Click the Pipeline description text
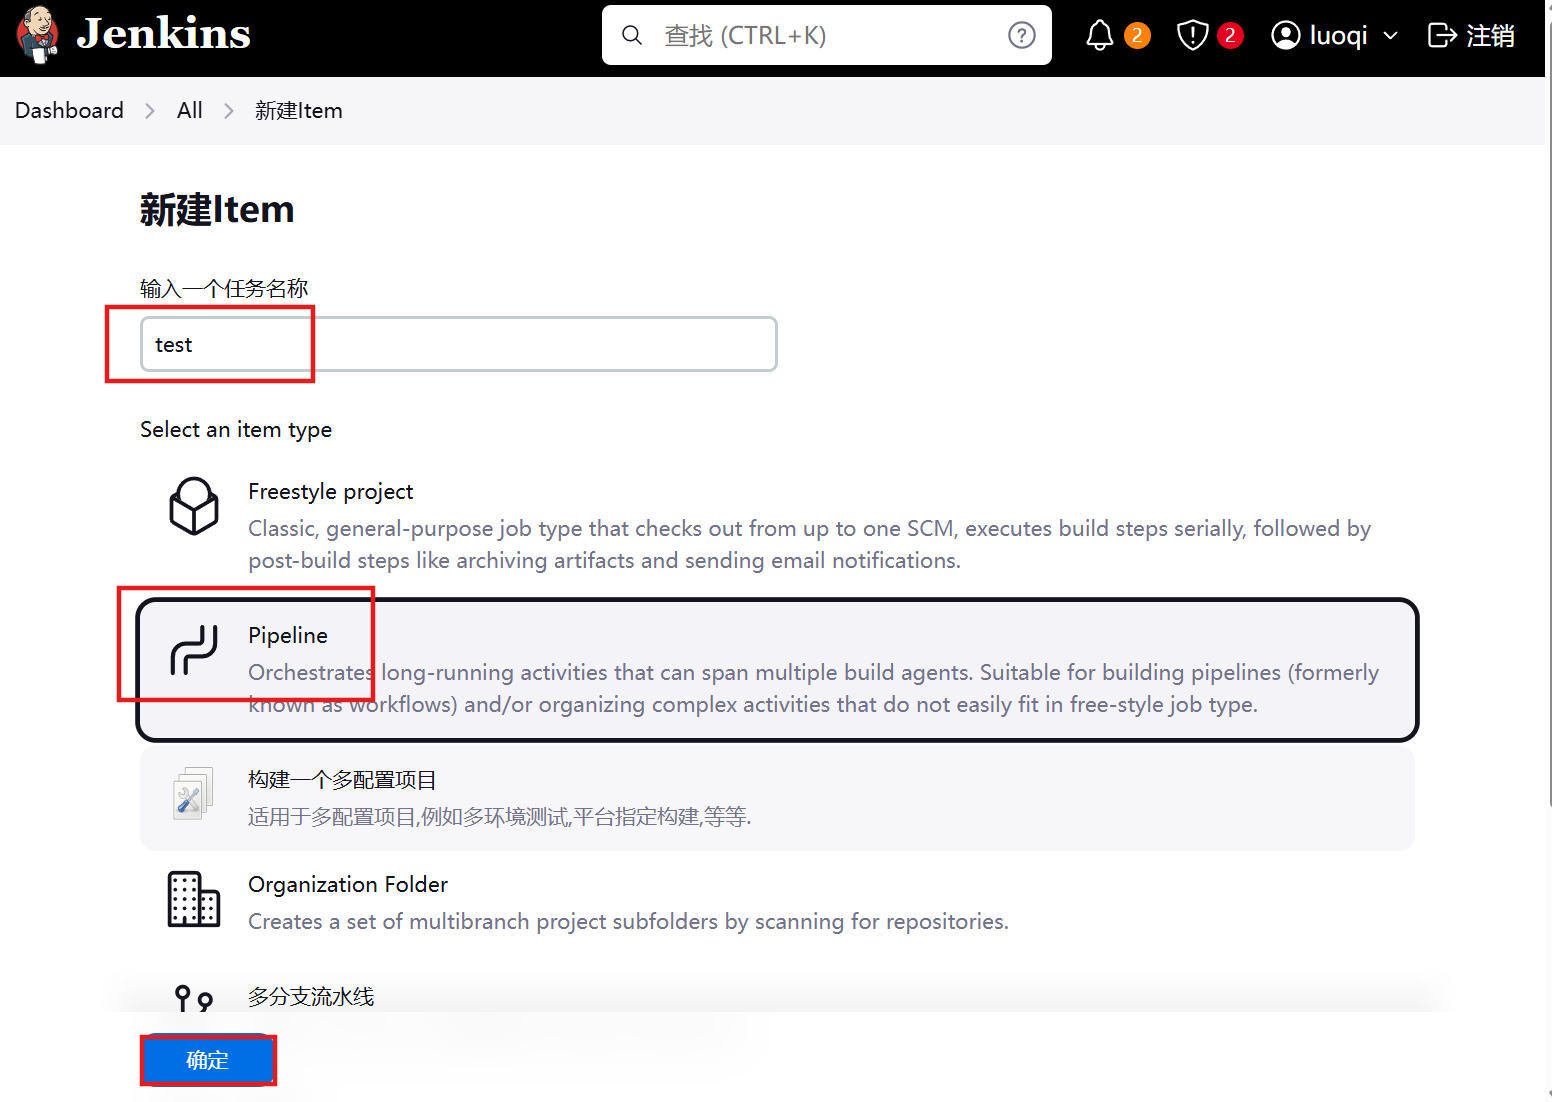 (813, 688)
